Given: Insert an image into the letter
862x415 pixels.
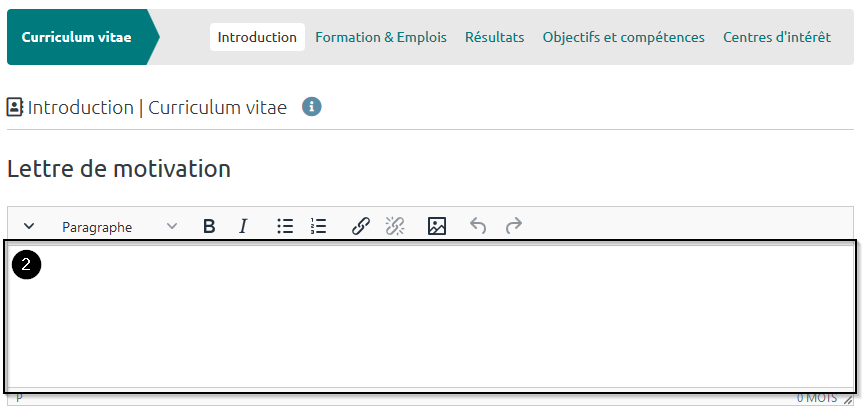Looking at the screenshot, I should (437, 227).
